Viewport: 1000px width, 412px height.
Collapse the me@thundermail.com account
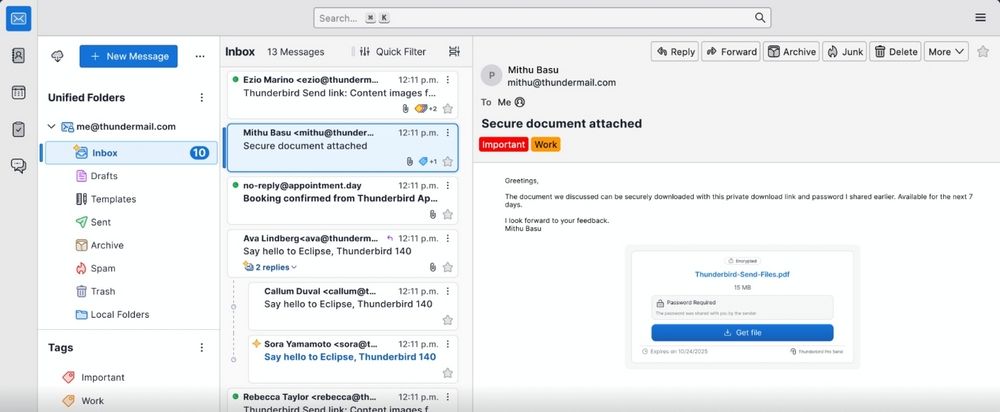click(52, 127)
